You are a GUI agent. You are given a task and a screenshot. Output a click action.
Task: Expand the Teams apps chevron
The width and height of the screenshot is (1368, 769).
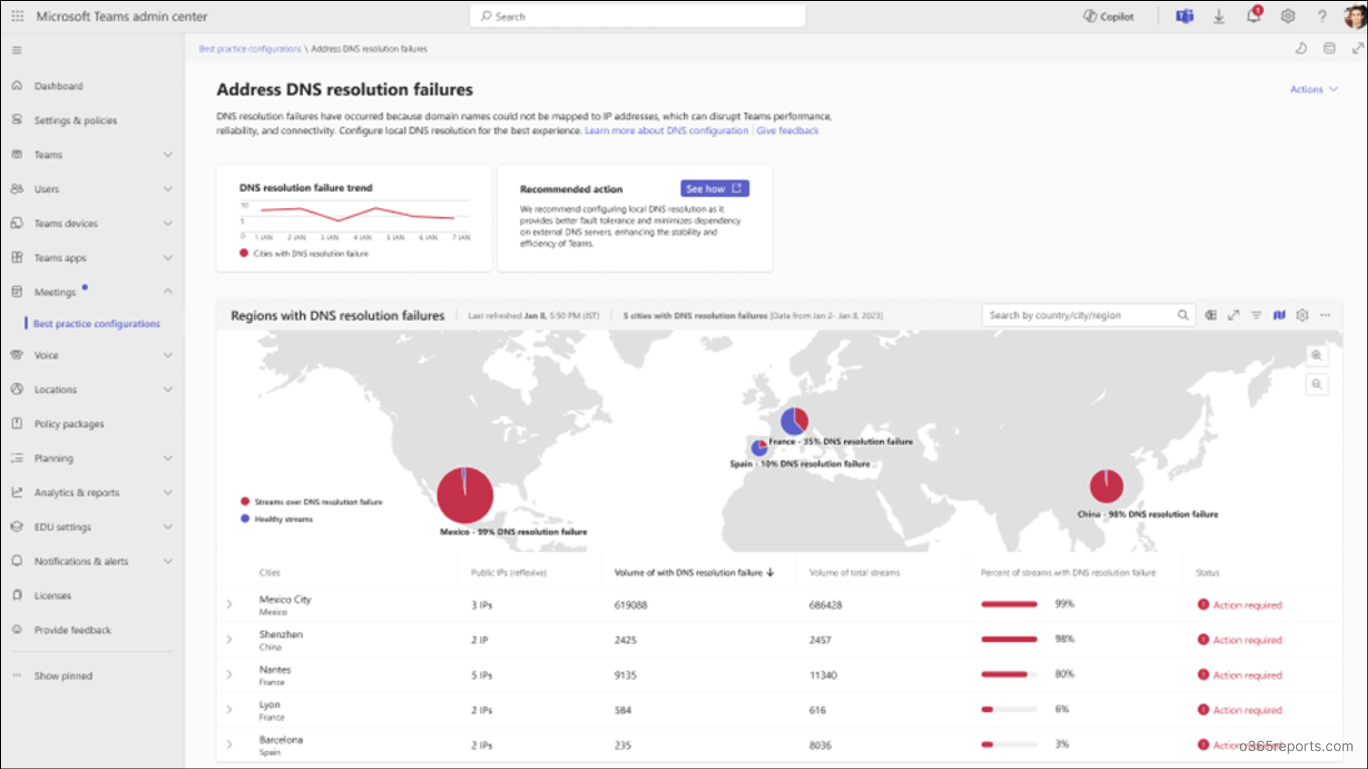point(168,258)
